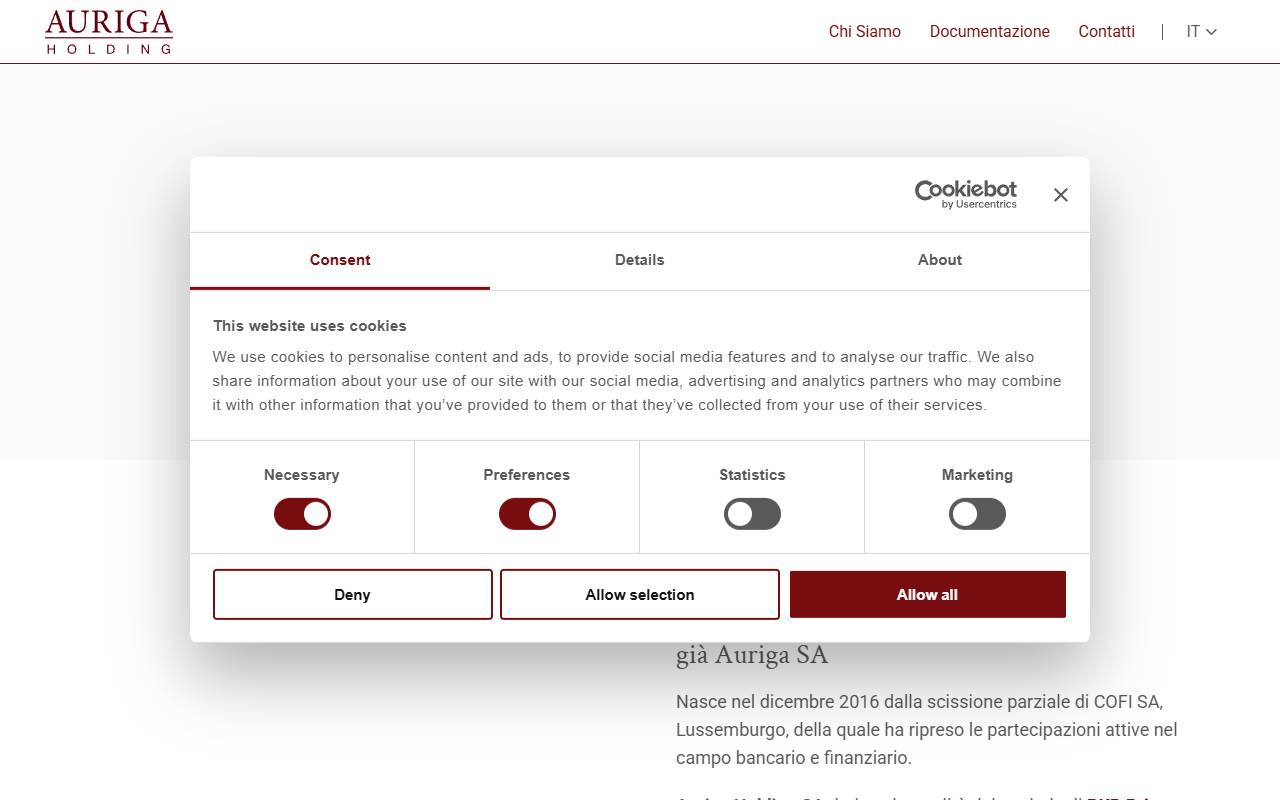This screenshot has height=800, width=1280.
Task: Click the Auriga Holding logo
Action: pos(109,32)
